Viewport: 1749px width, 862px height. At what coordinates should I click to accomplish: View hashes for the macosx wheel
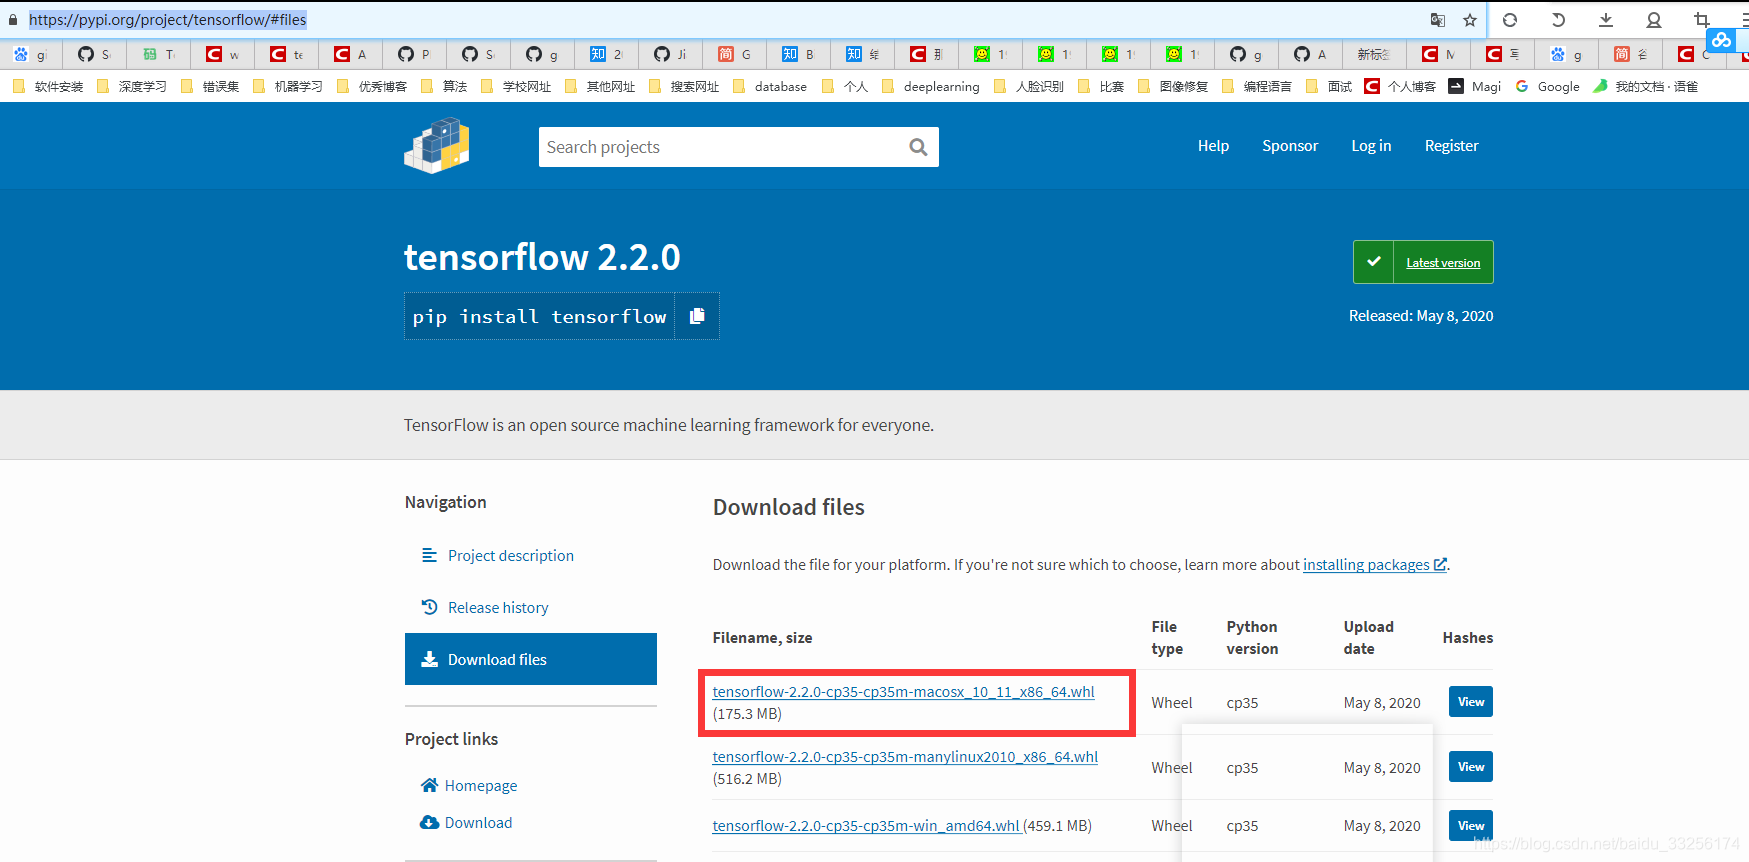pyautogui.click(x=1470, y=702)
